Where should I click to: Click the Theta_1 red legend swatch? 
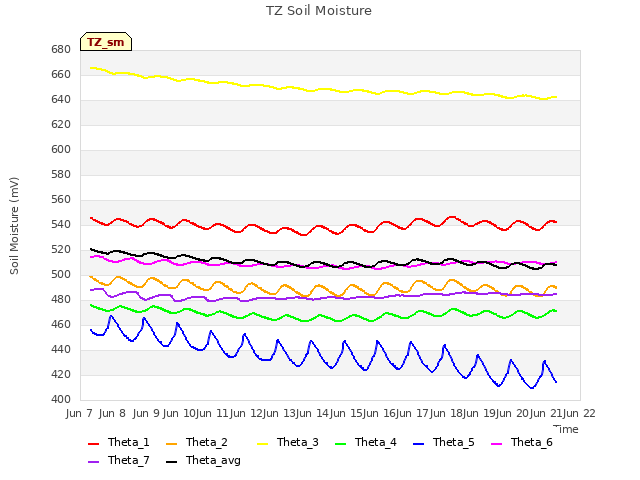pos(93,443)
